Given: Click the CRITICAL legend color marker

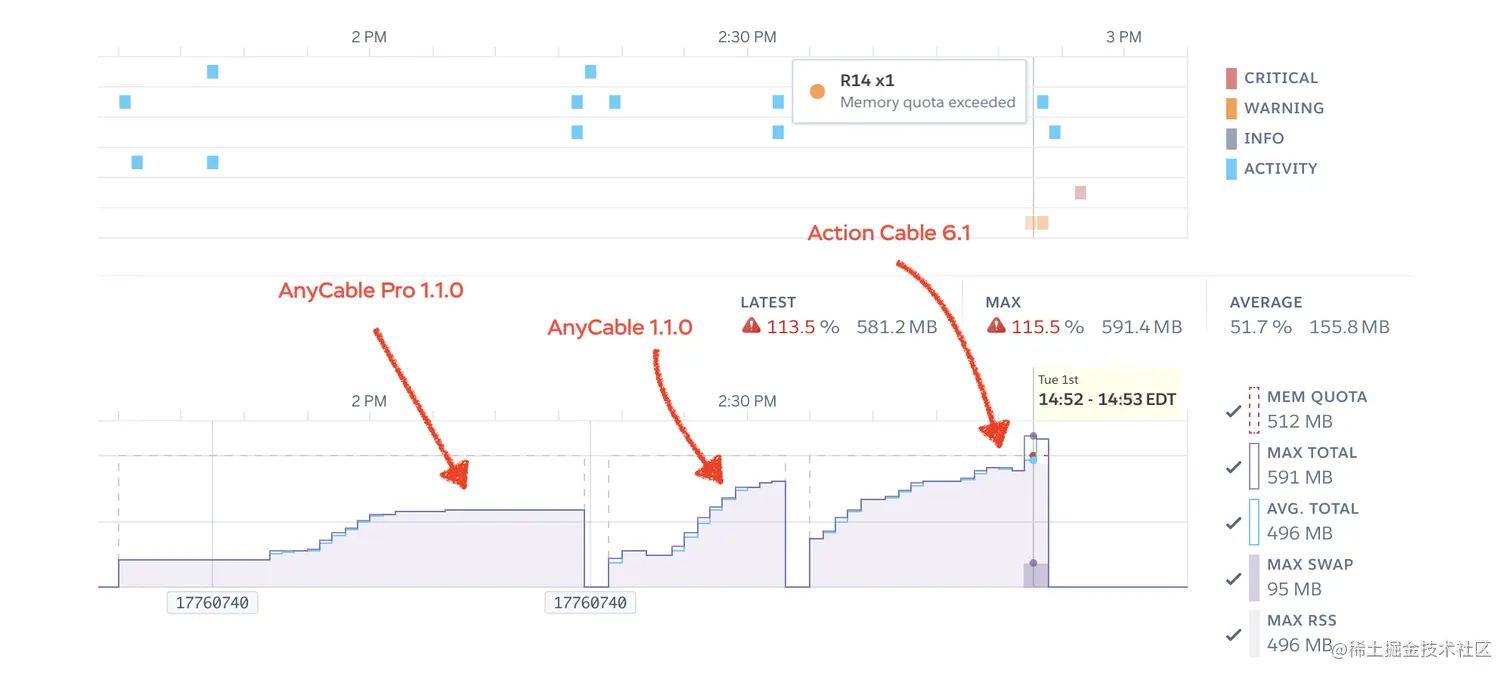Looking at the screenshot, I should point(1231,78).
